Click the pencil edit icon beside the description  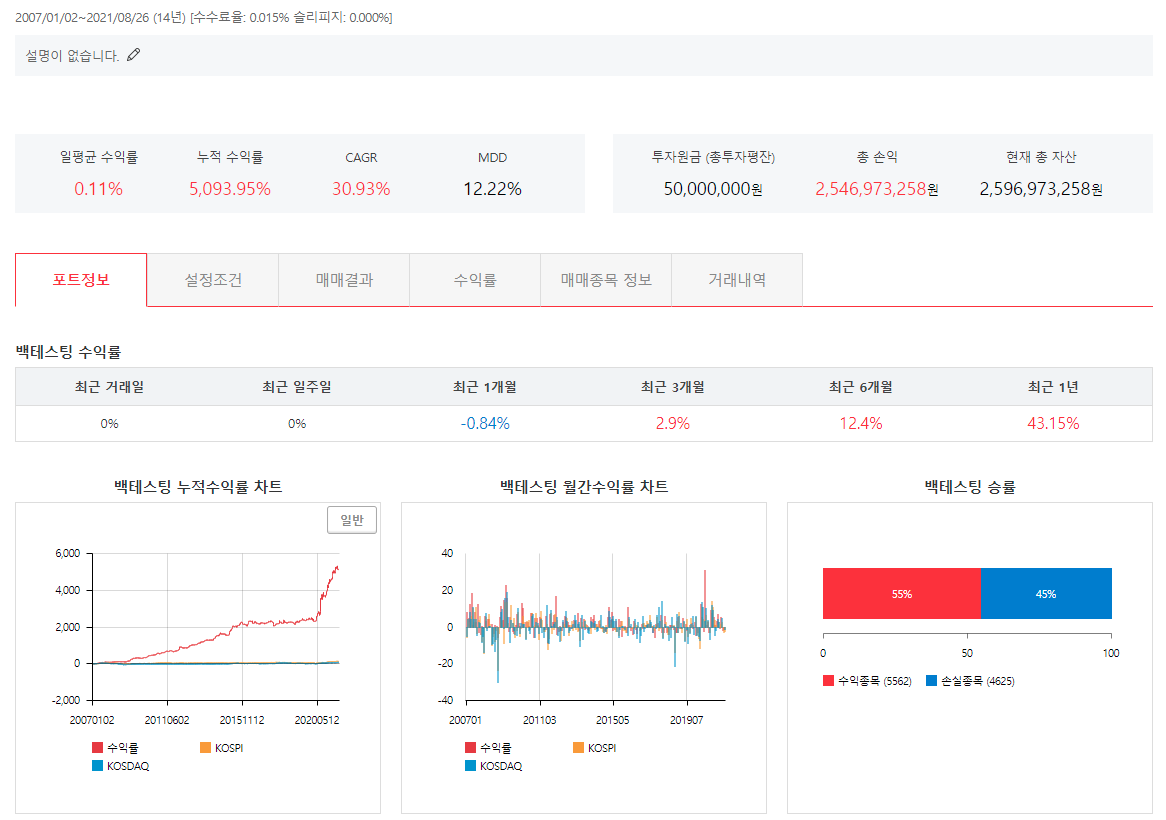(x=133, y=55)
